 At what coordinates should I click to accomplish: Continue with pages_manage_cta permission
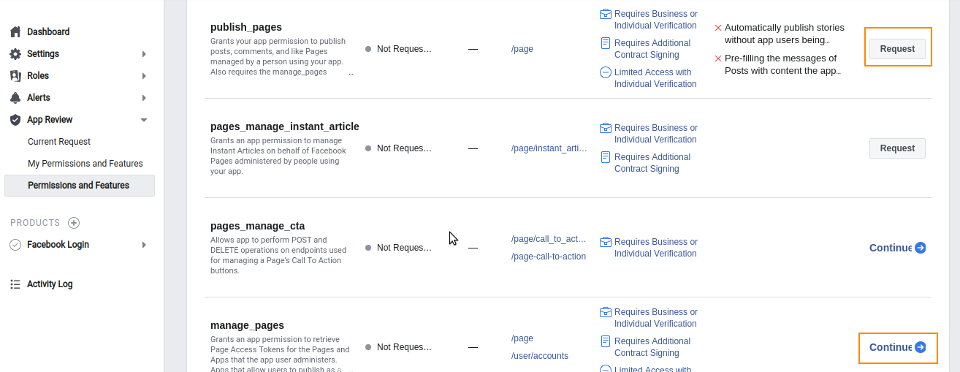(x=898, y=248)
